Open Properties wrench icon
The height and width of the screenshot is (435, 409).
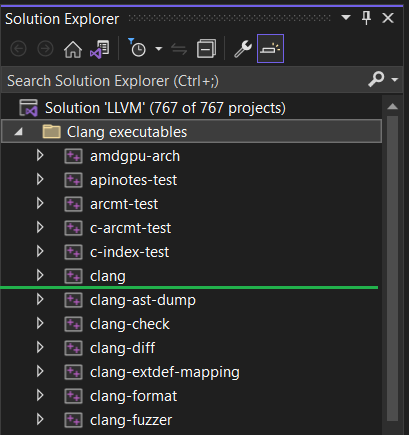tap(243, 49)
